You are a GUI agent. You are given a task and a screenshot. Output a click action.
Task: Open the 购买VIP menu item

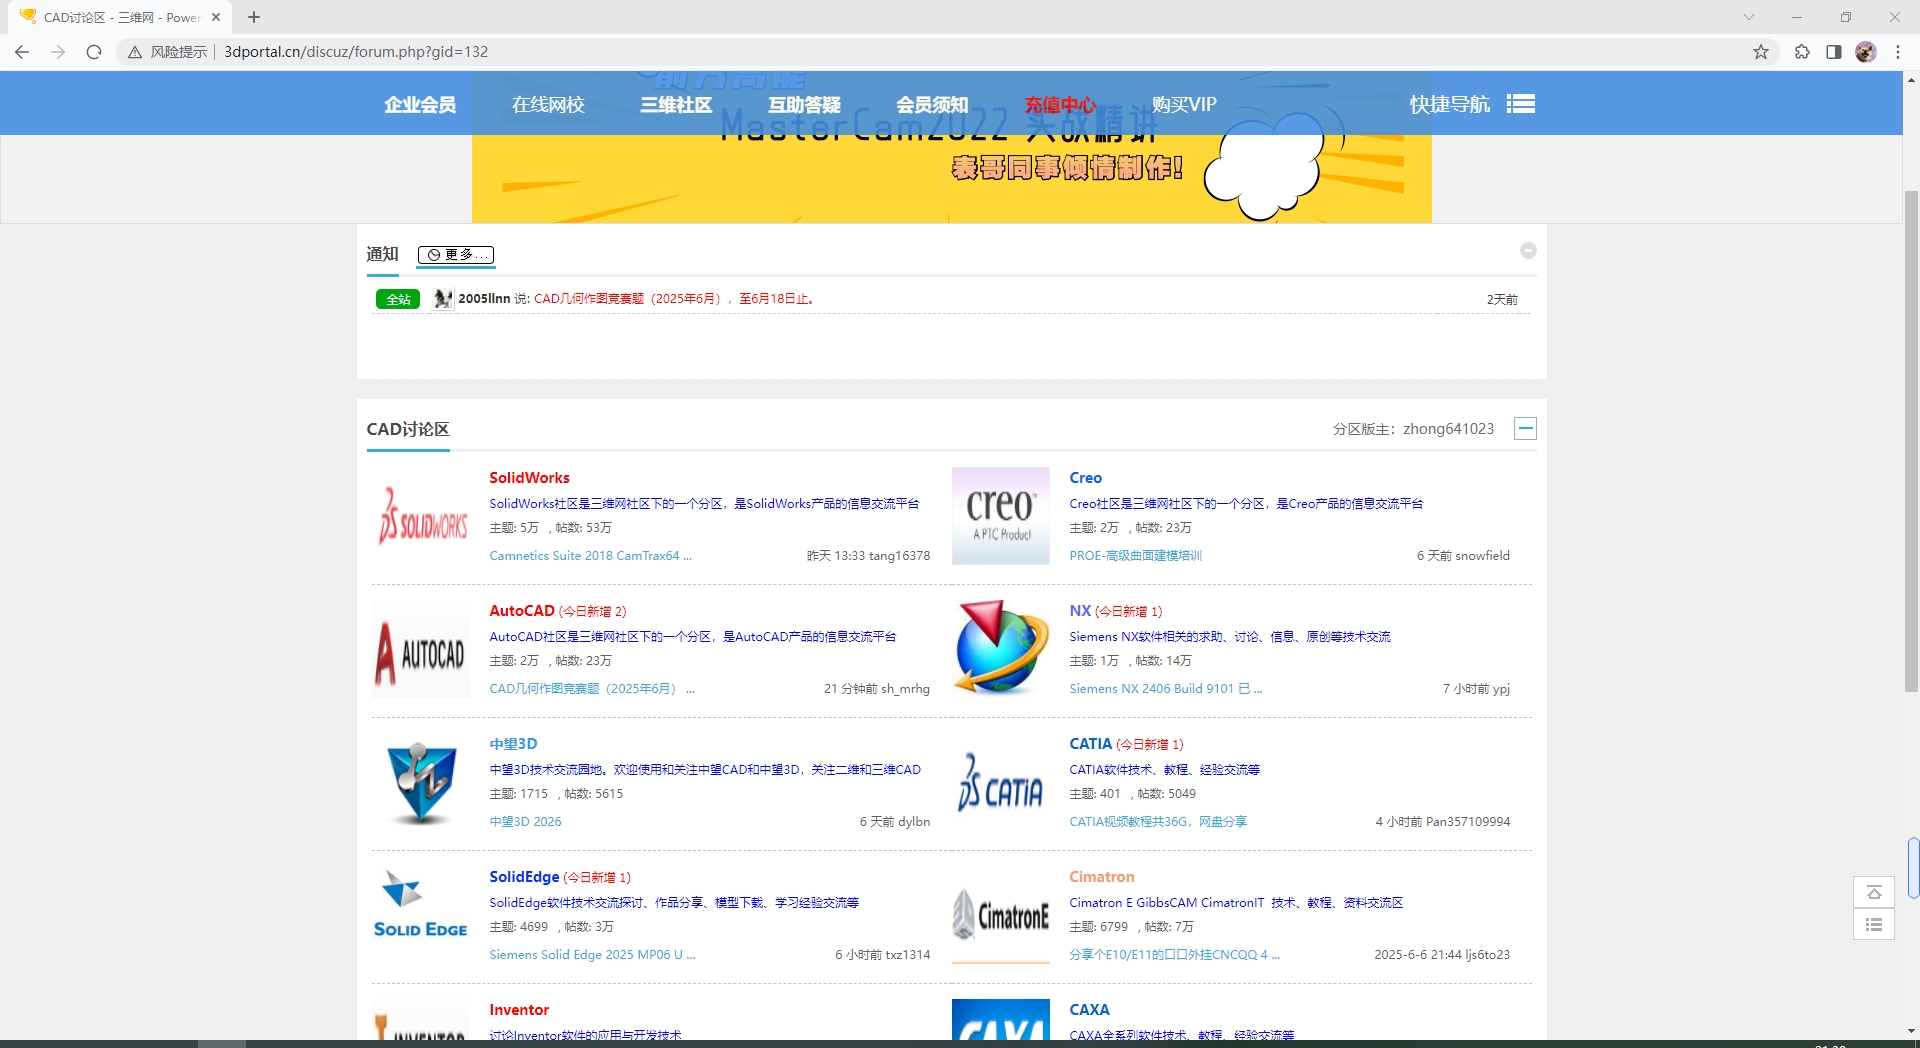(x=1184, y=104)
